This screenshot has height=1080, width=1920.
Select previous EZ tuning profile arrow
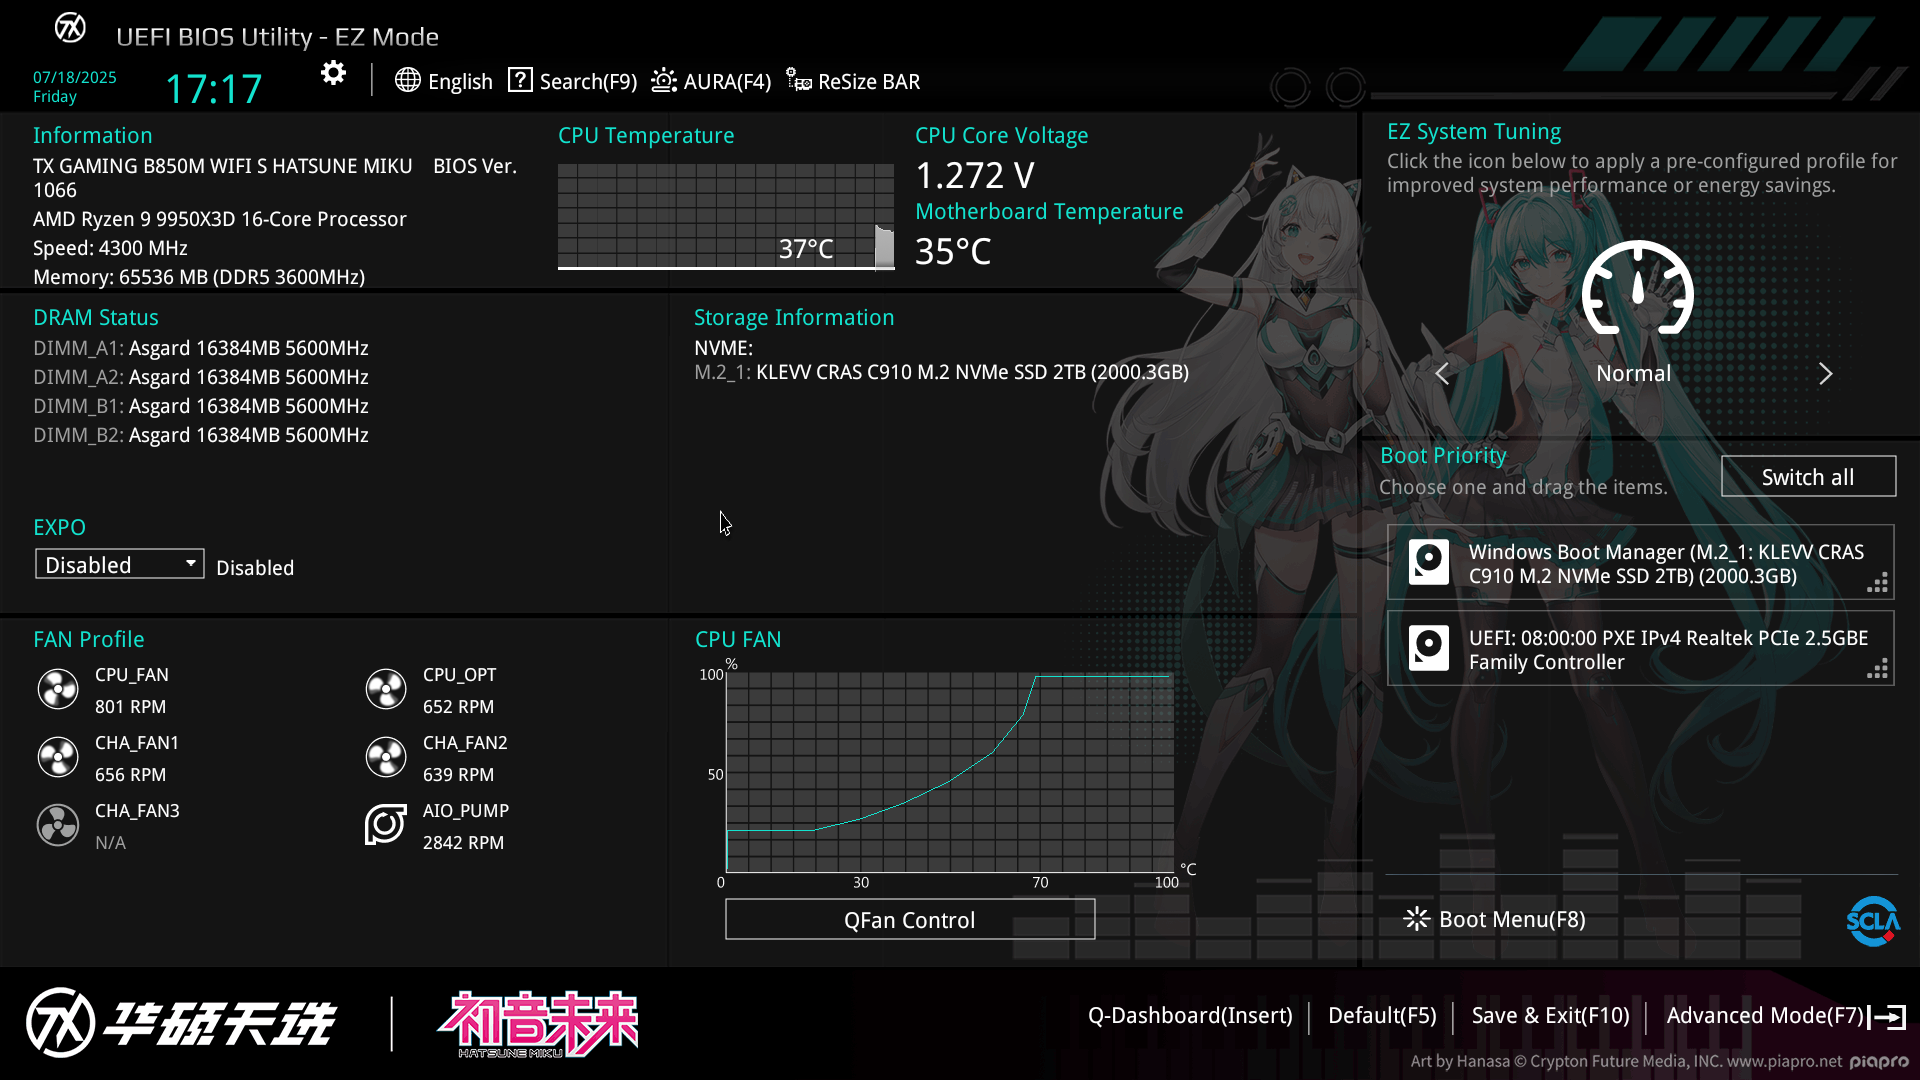pyautogui.click(x=1442, y=373)
